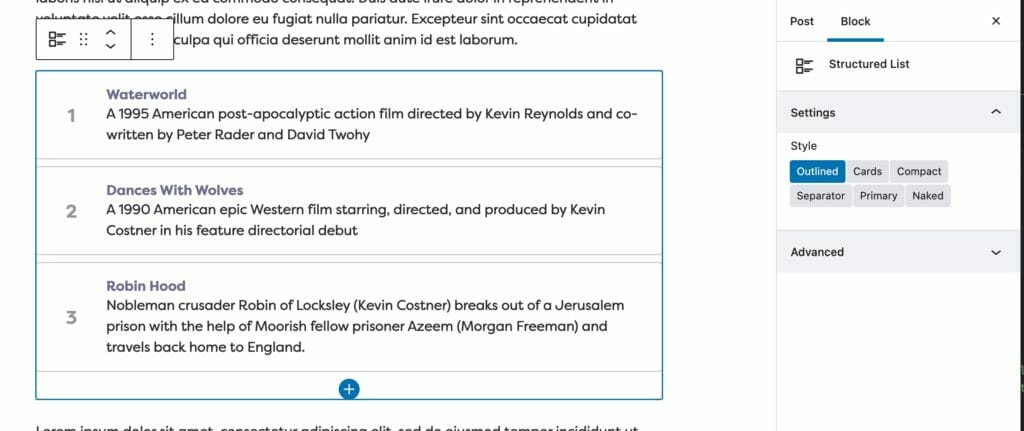
Task: Select the Block tab
Action: coord(855,21)
